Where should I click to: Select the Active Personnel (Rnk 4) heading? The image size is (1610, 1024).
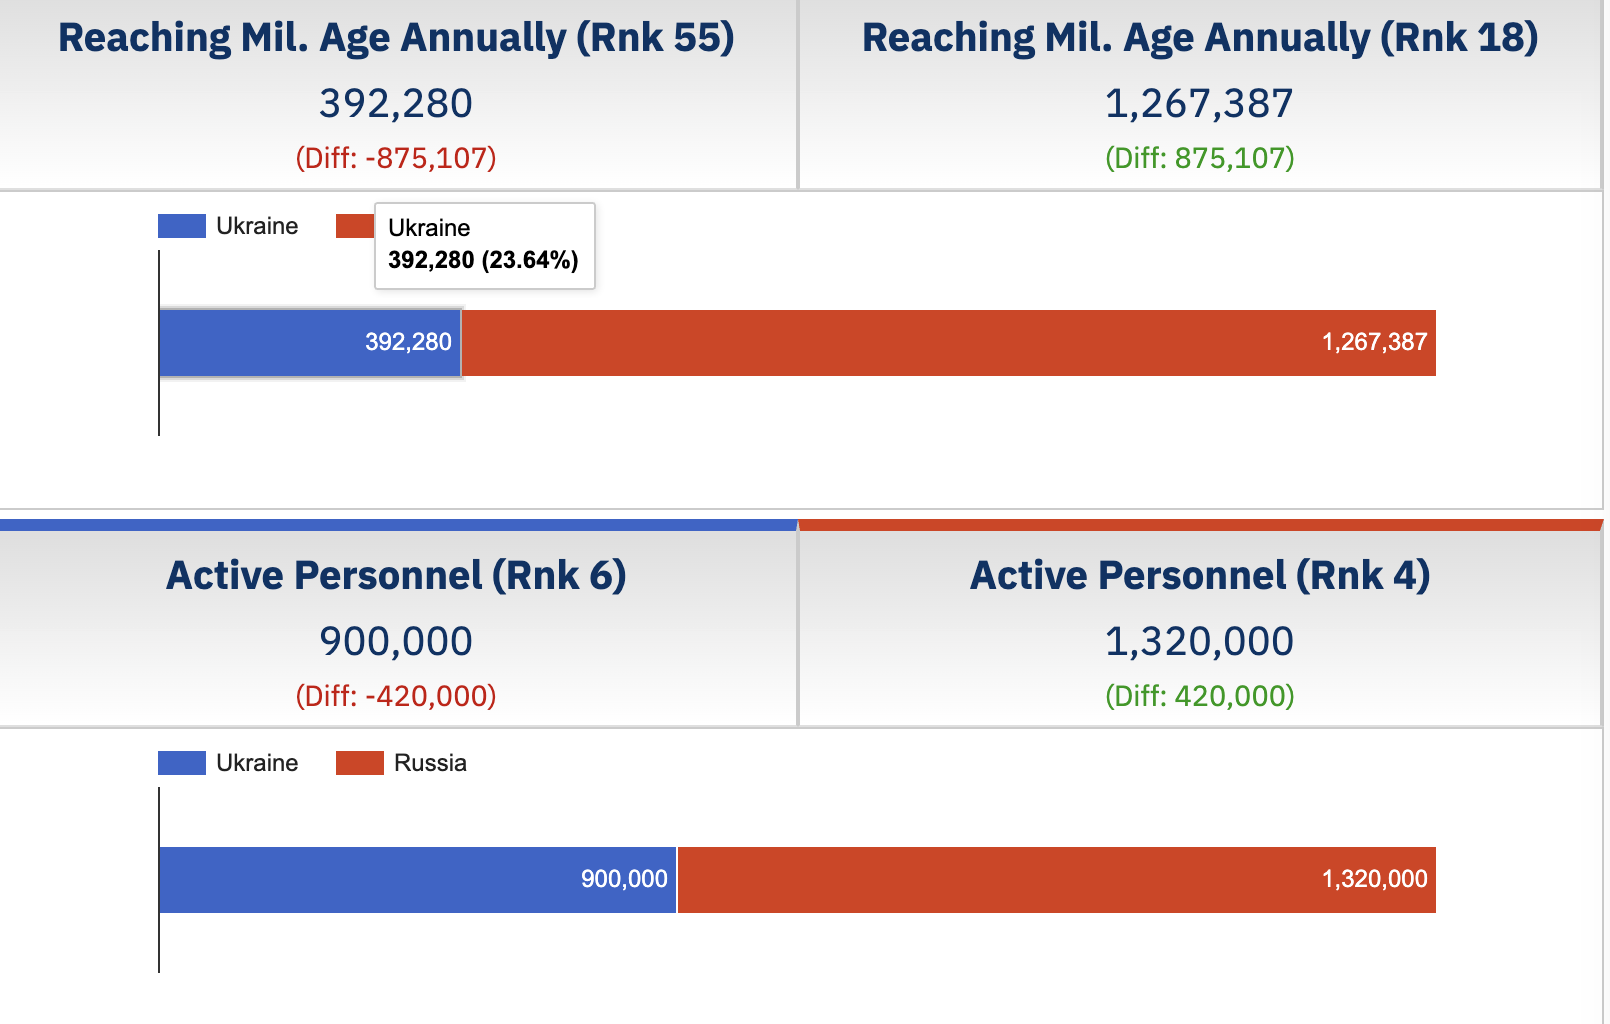click(1200, 576)
